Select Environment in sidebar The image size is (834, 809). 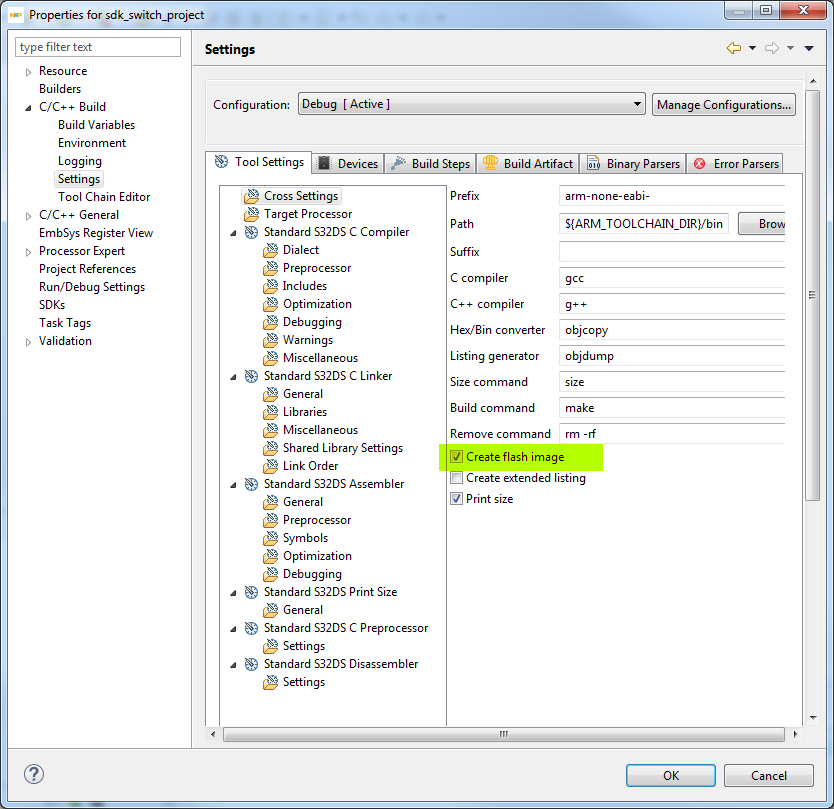(91, 143)
